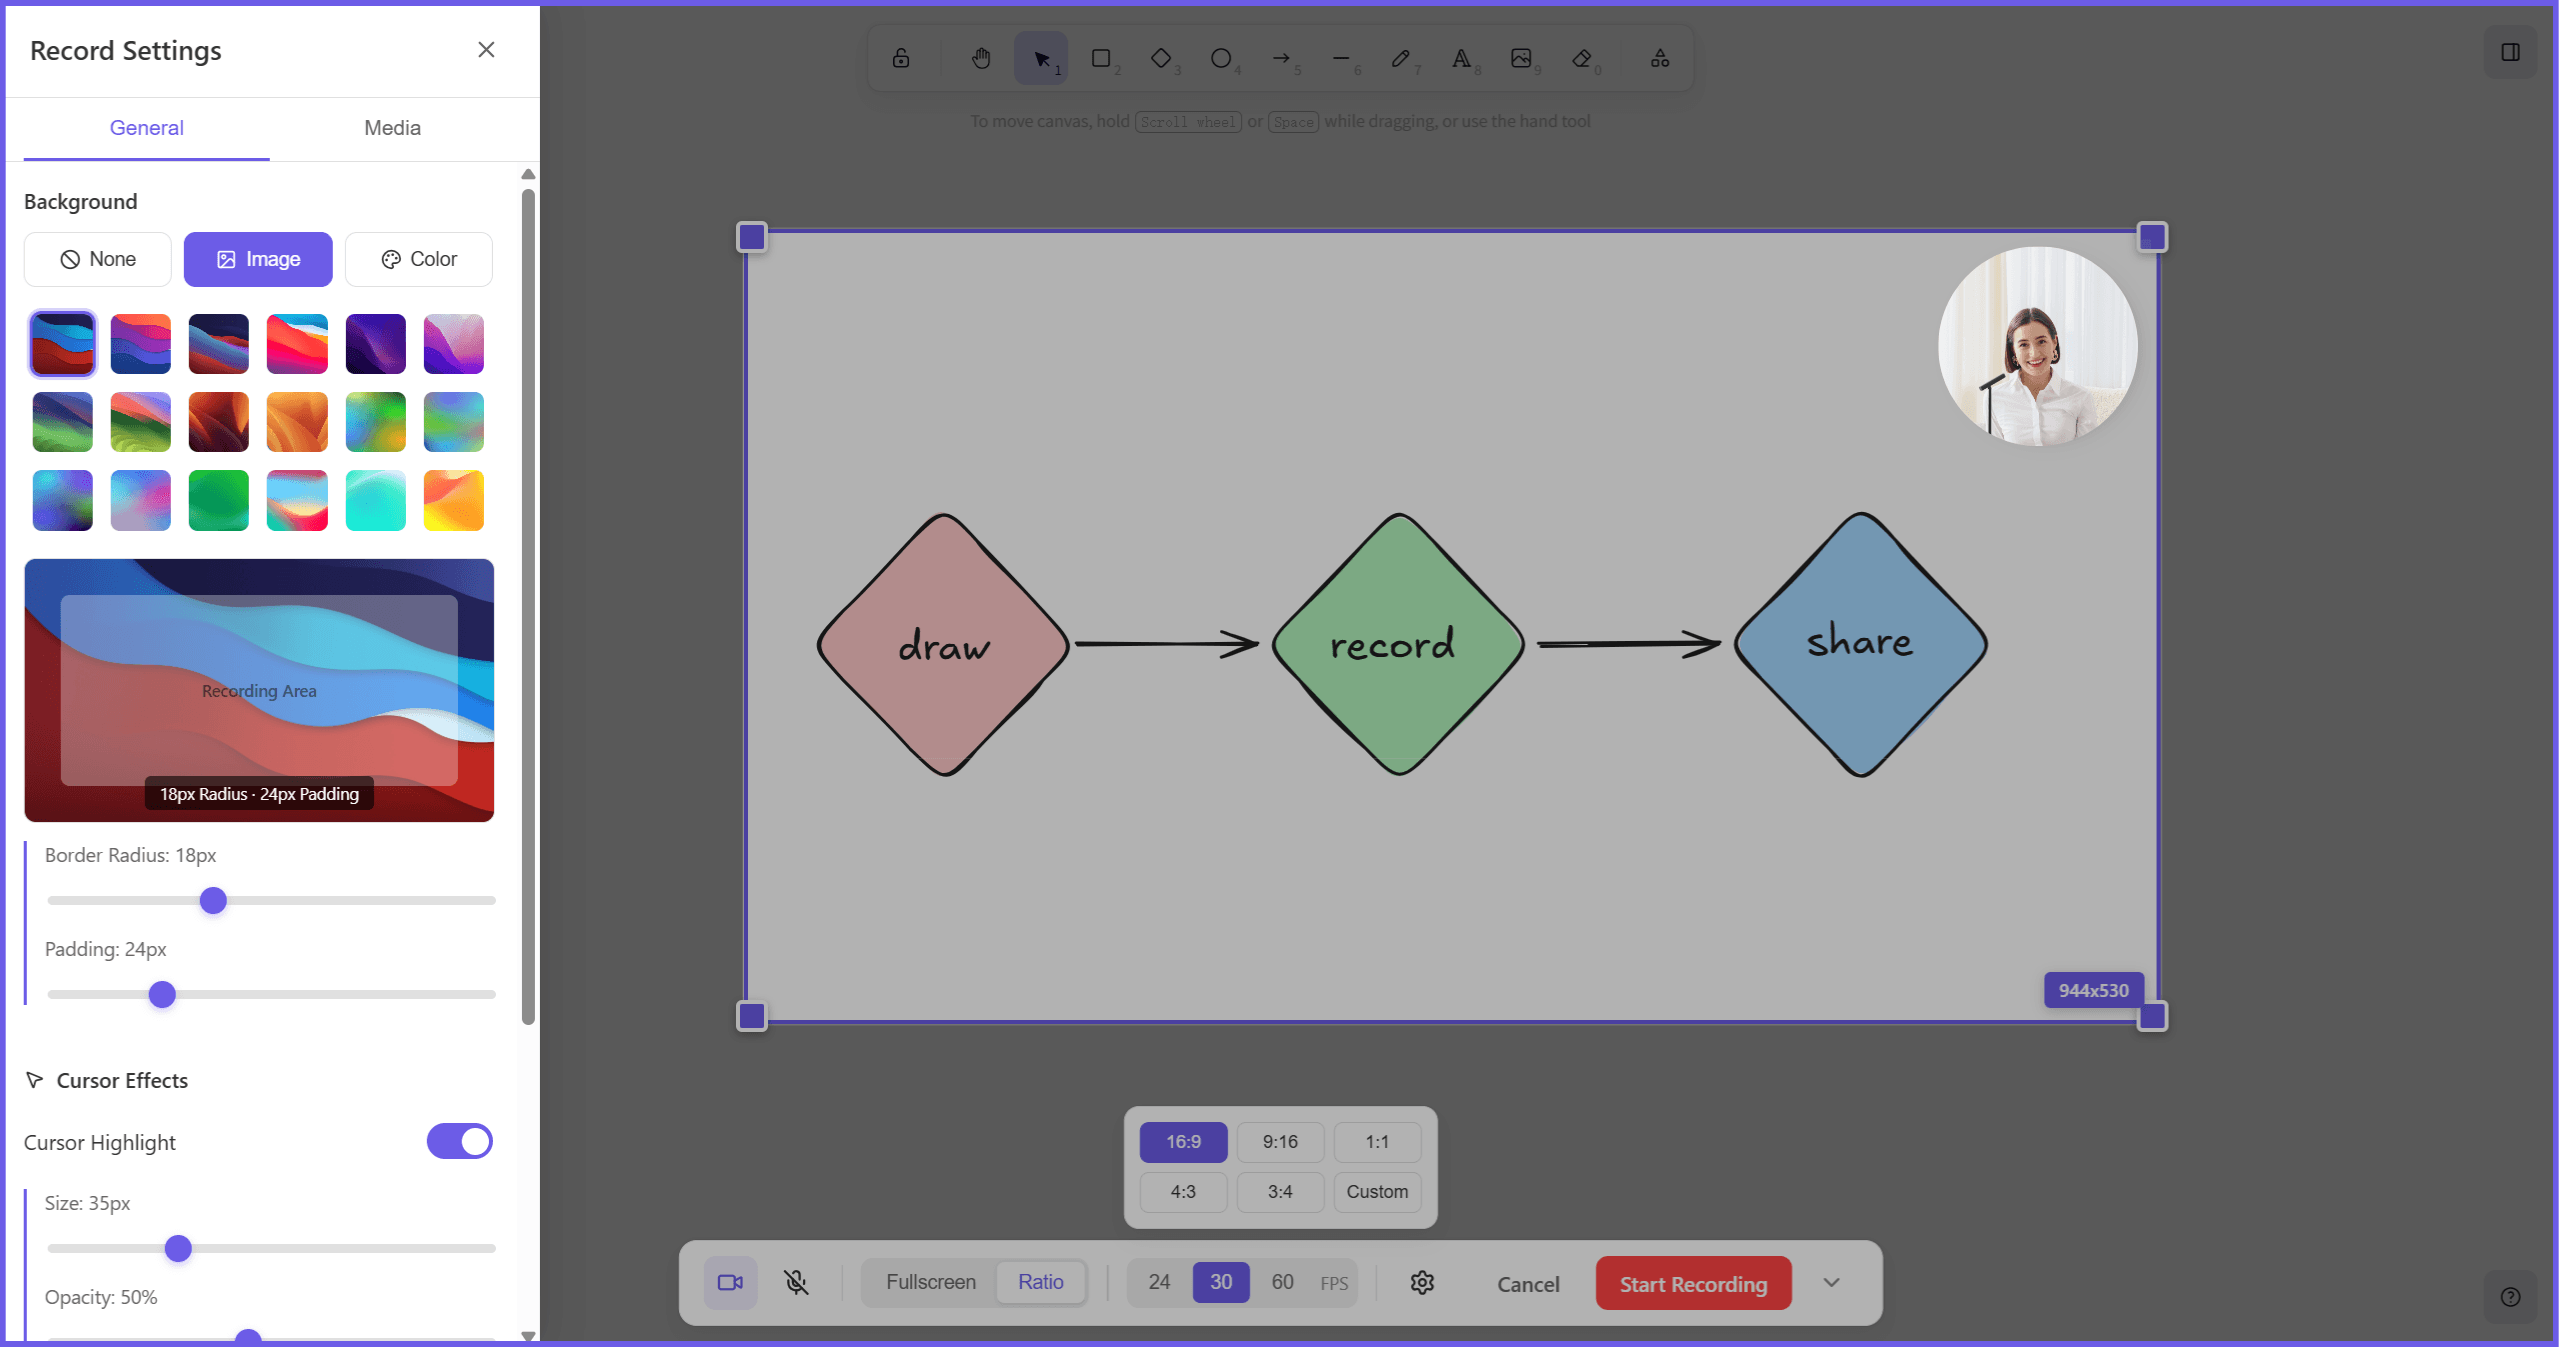This screenshot has height=1347, width=2559.
Task: Click the lock canvas icon
Action: (x=901, y=59)
